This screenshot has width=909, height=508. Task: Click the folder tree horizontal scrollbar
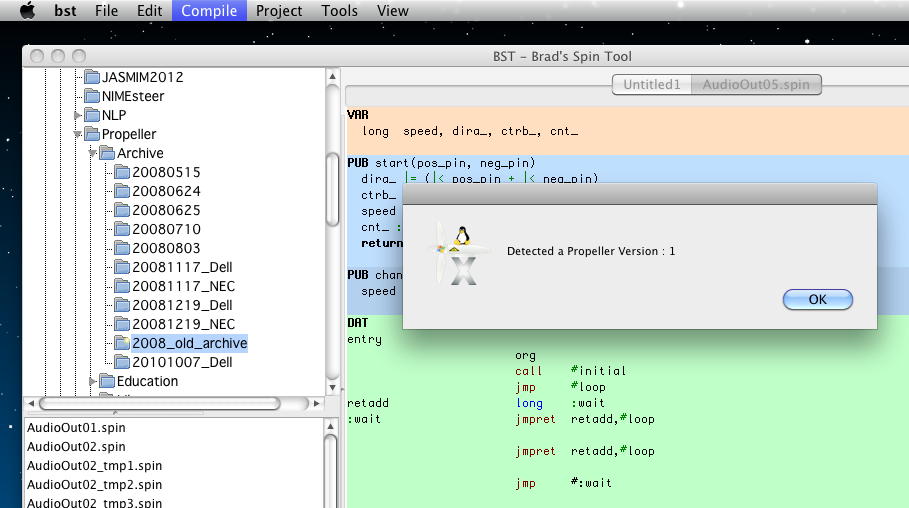(160, 403)
